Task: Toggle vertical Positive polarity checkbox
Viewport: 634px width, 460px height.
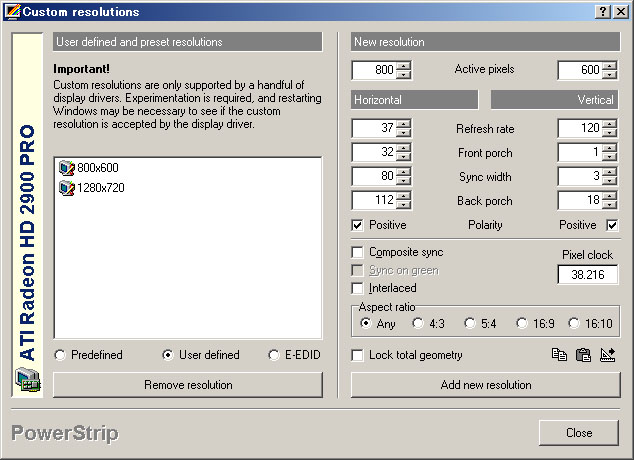Action: (x=612, y=225)
